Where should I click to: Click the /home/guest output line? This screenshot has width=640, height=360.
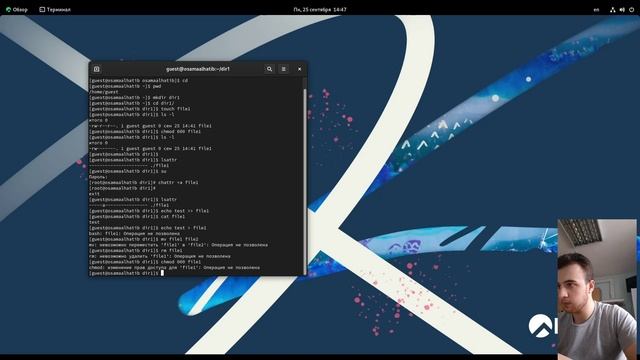coord(104,92)
